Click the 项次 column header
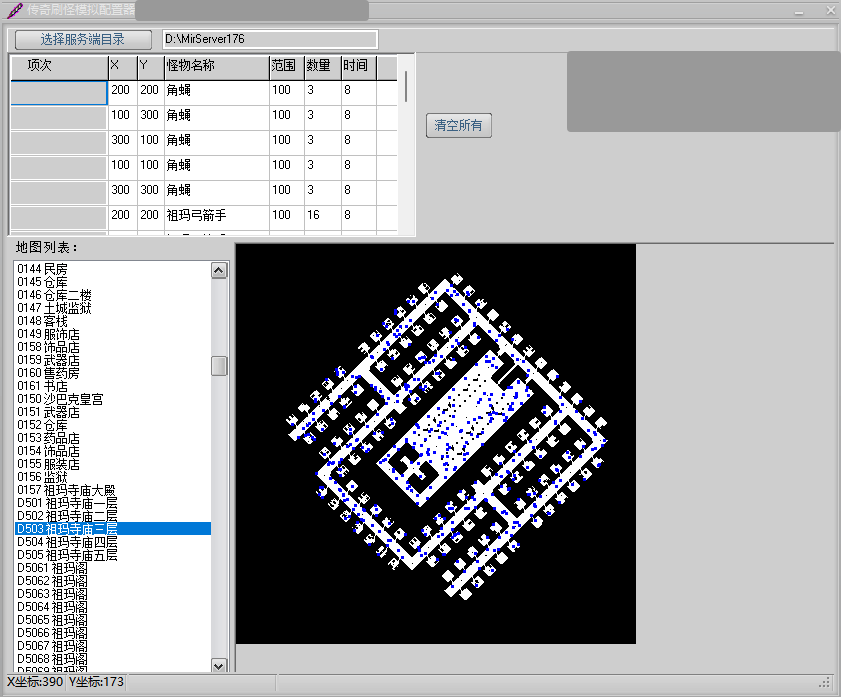The width and height of the screenshot is (841, 697). pyautogui.click(x=59, y=67)
